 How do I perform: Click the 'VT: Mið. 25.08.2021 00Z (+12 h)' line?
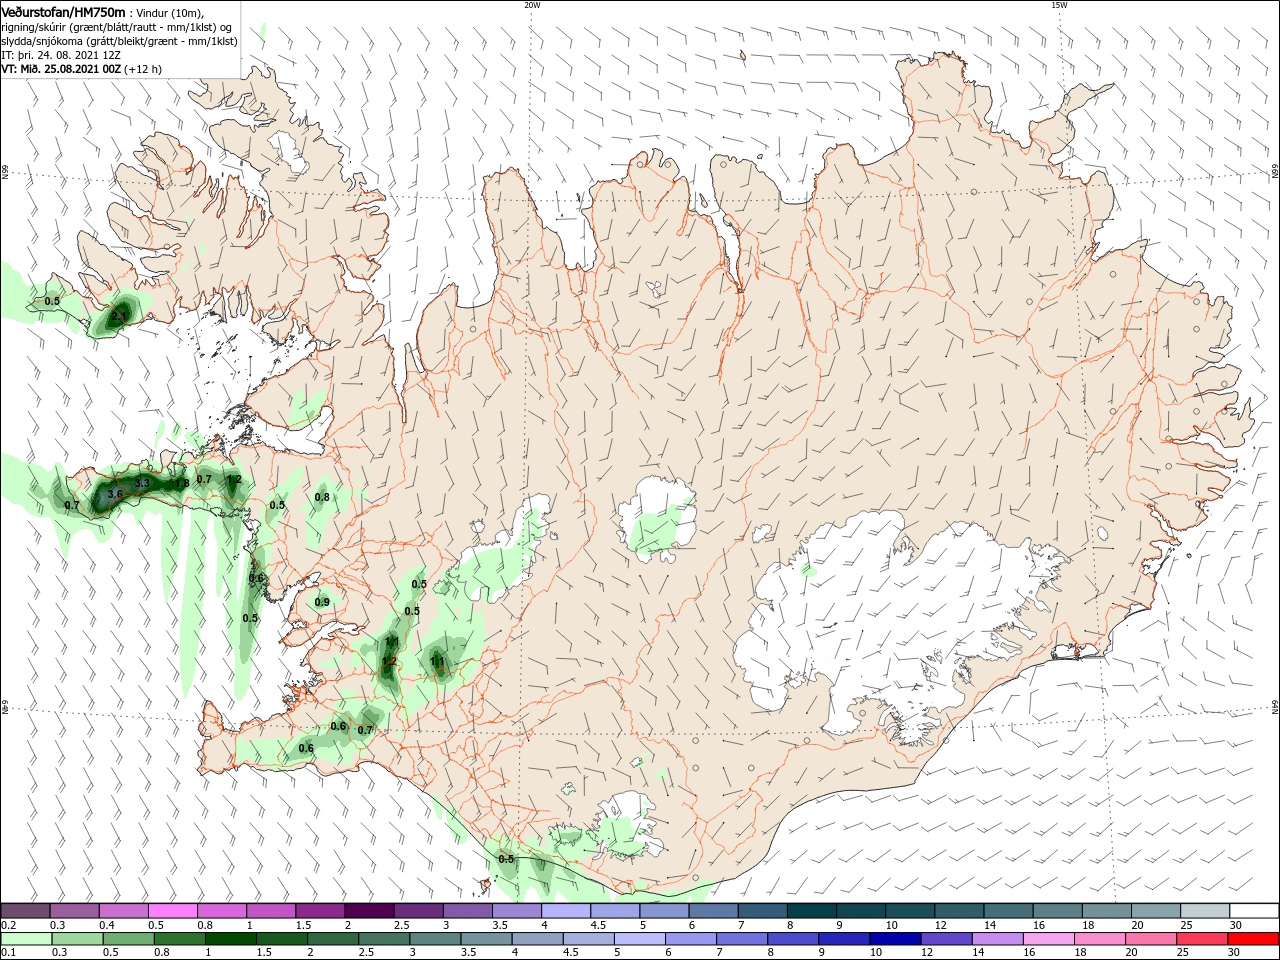pyautogui.click(x=82, y=69)
